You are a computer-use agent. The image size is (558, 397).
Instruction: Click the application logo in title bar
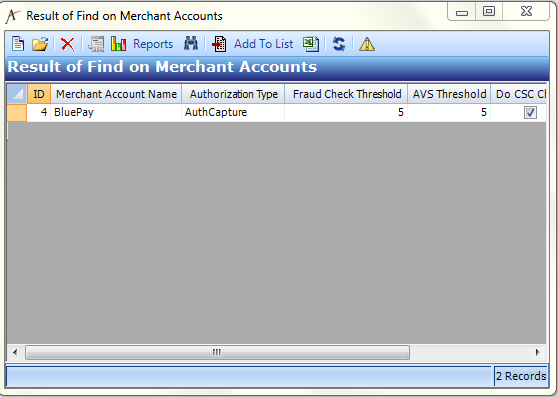pyautogui.click(x=13, y=16)
